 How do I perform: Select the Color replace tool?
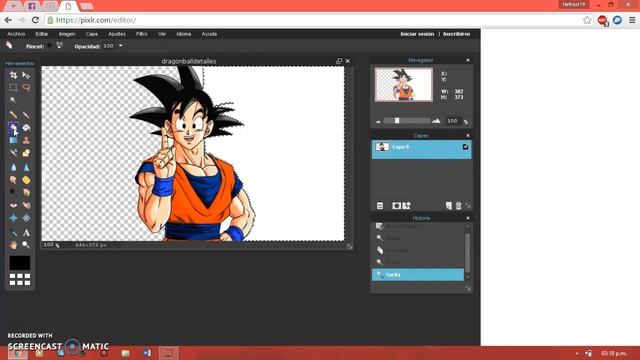tap(13, 153)
